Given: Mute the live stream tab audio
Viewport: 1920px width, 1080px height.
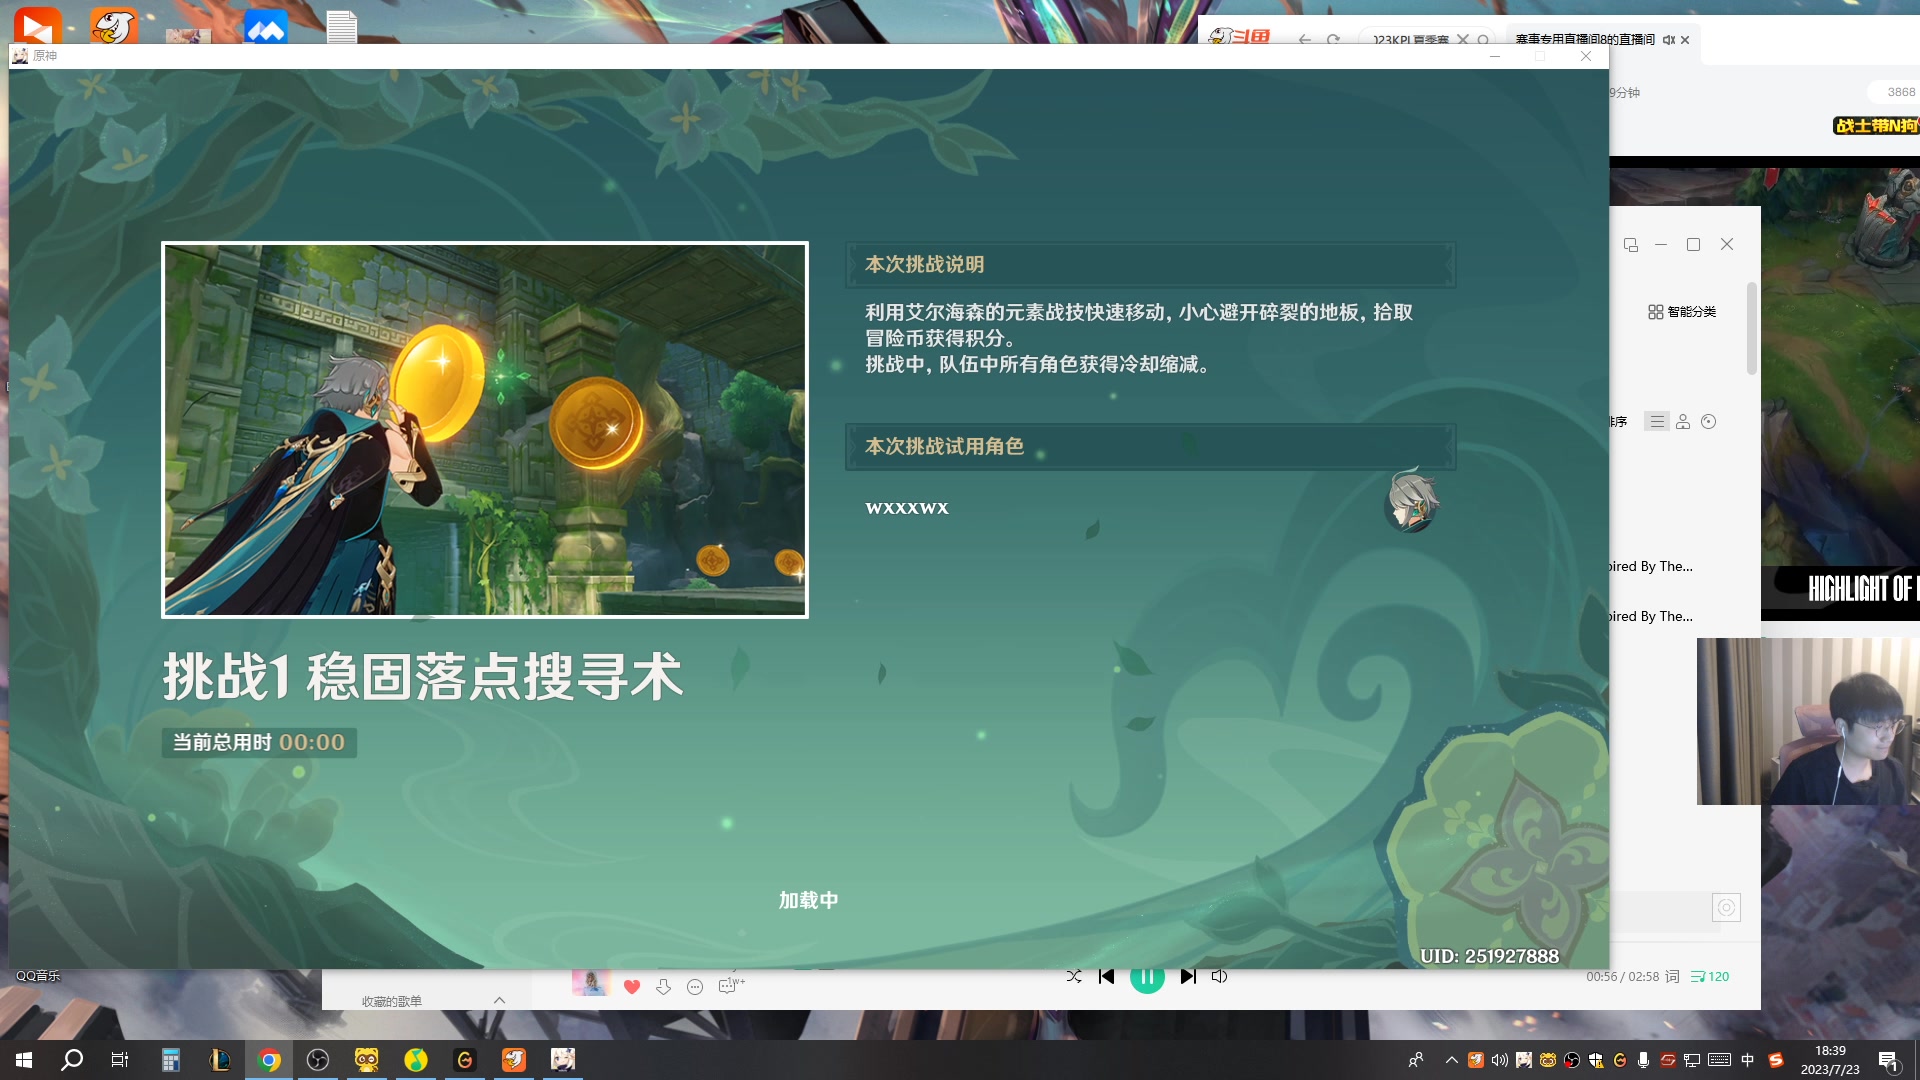Looking at the screenshot, I should [x=1669, y=40].
